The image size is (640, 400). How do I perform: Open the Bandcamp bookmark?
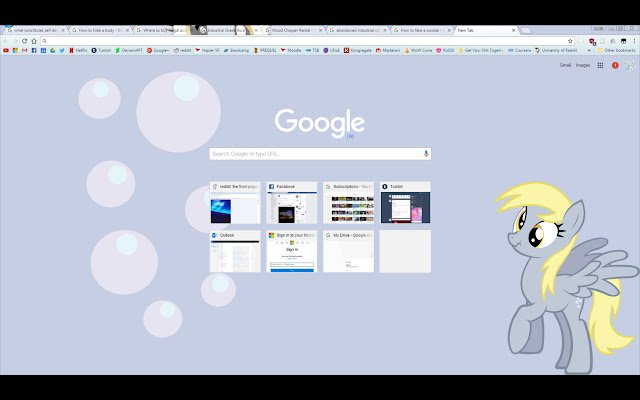tap(236, 51)
